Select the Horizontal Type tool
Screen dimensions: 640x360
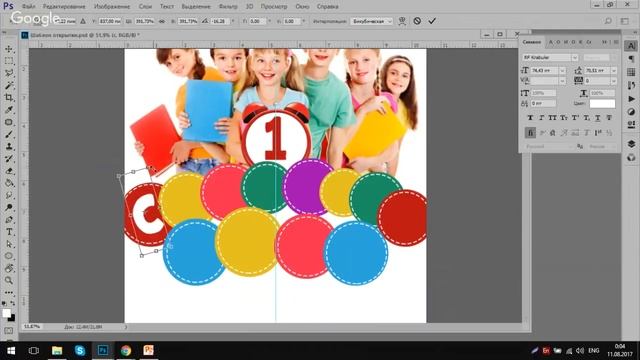9,232
